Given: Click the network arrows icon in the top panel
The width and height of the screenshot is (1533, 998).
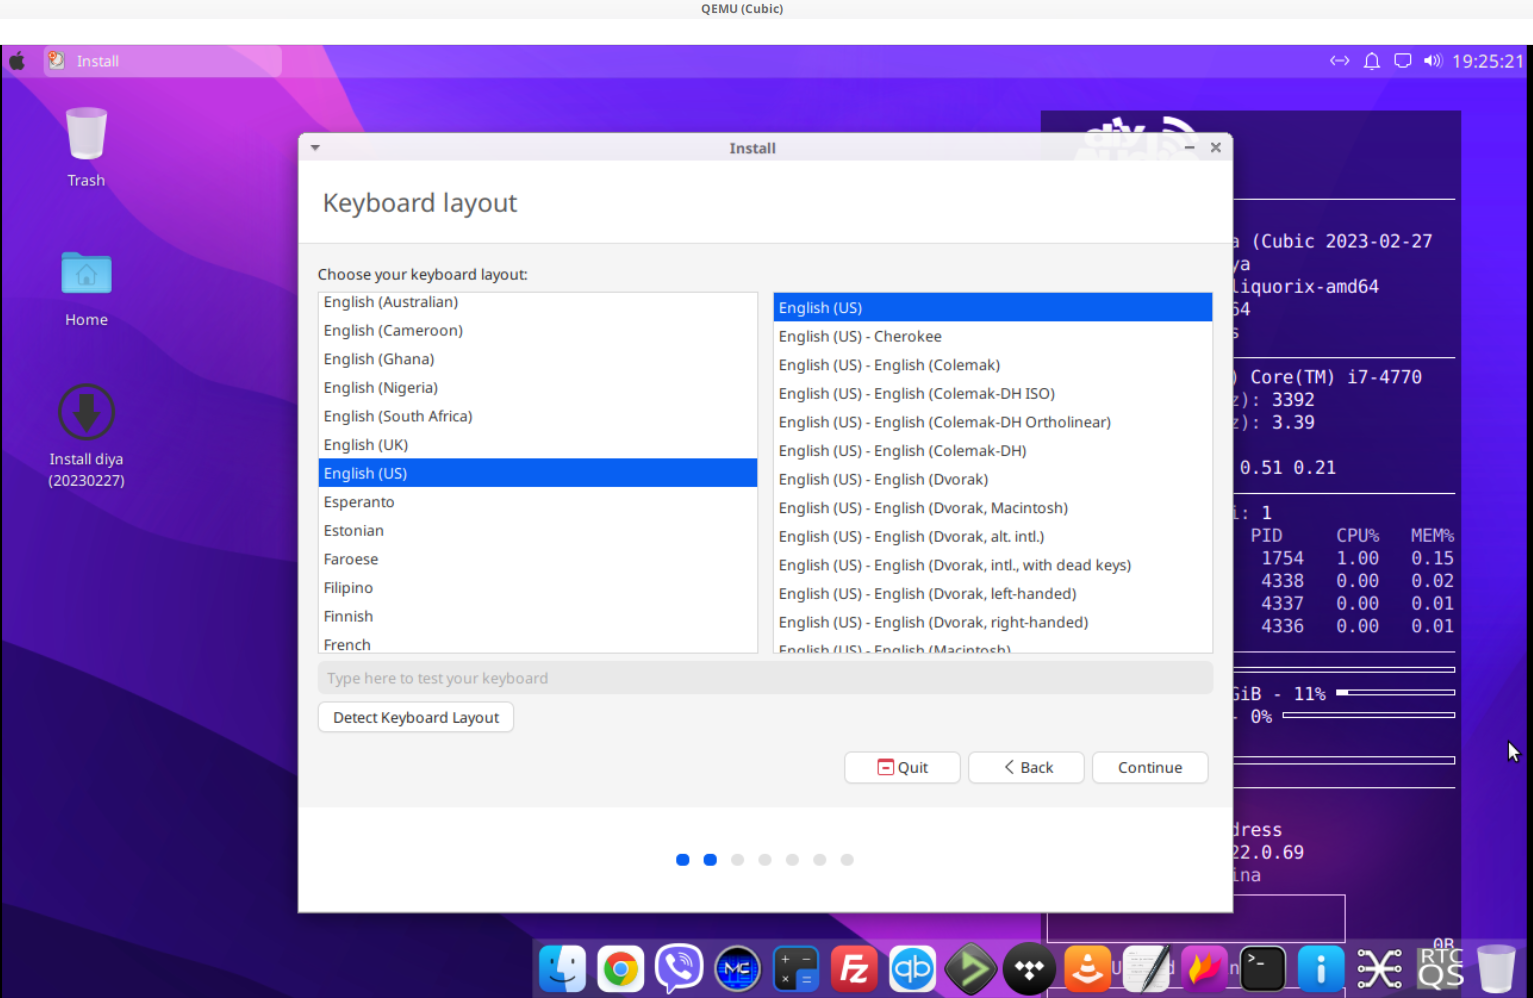Looking at the screenshot, I should (1339, 61).
